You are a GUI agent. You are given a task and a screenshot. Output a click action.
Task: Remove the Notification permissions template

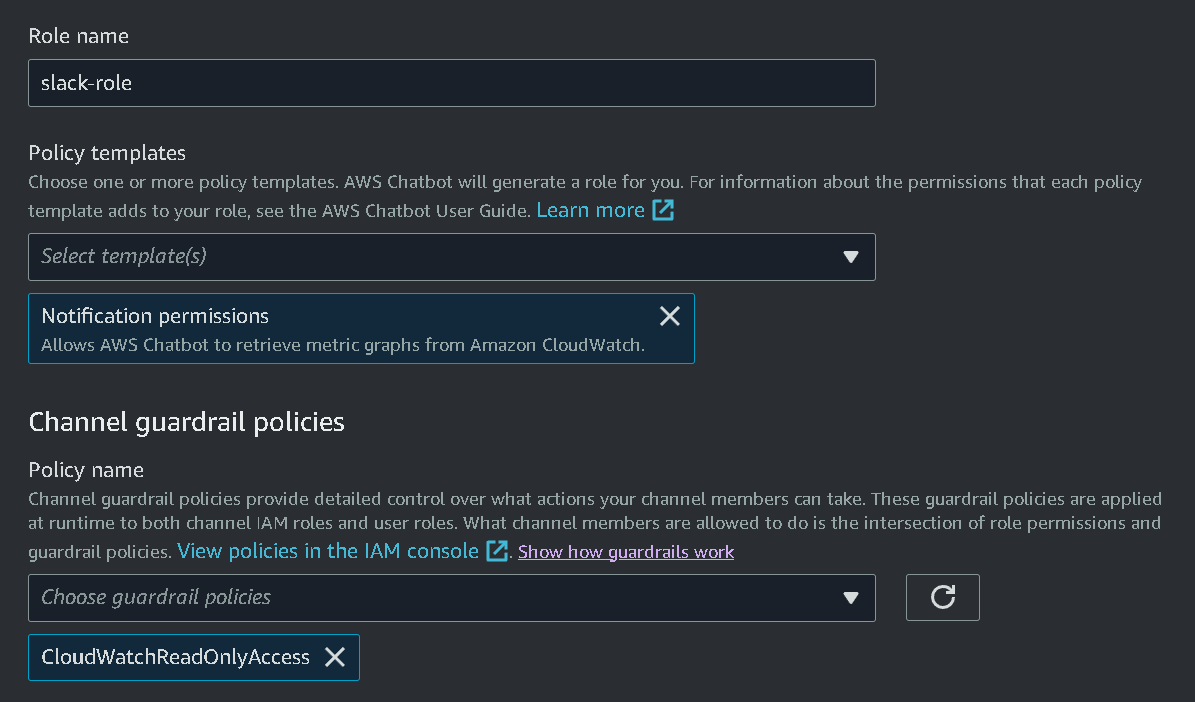[x=670, y=316]
